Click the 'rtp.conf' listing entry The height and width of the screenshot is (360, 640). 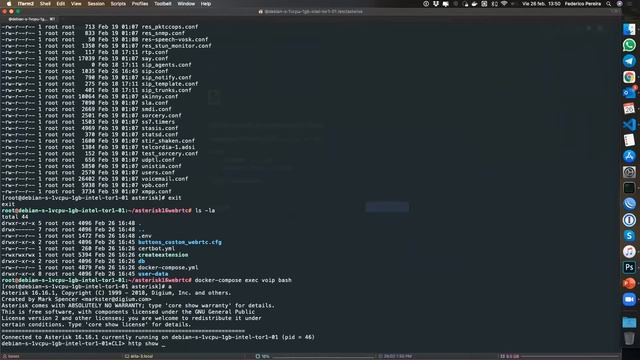coord(155,52)
